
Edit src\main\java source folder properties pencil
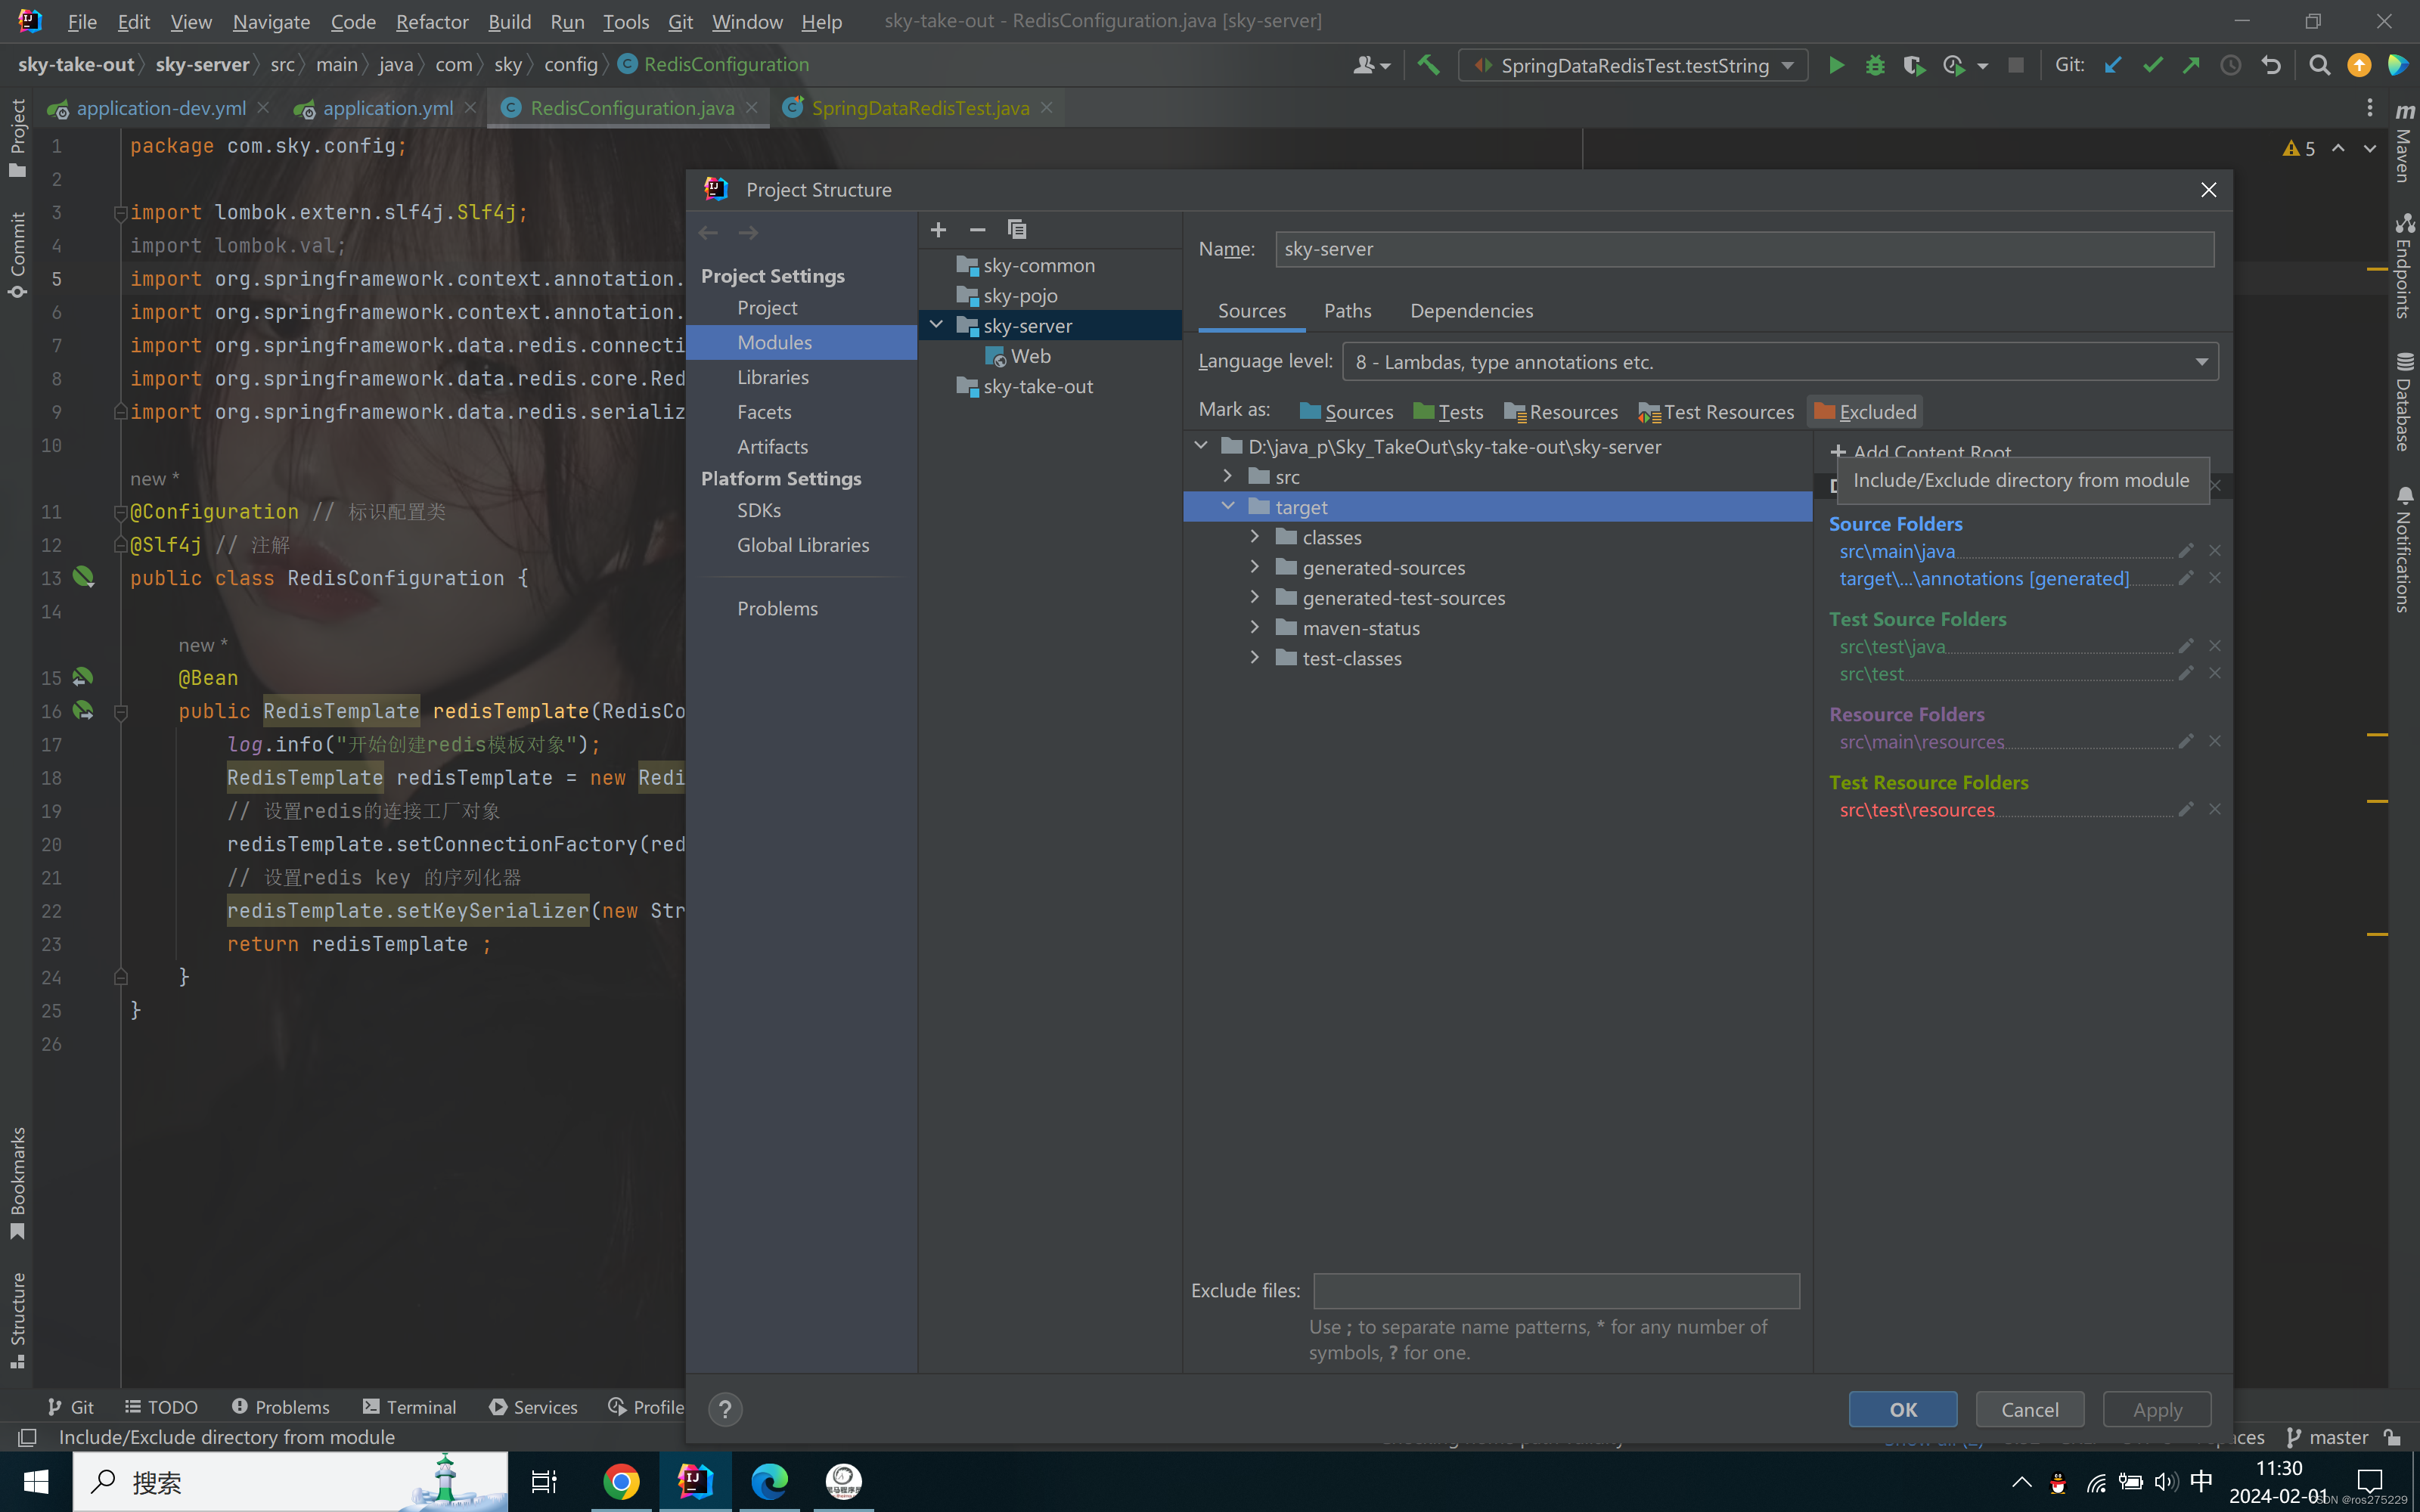(x=2186, y=551)
